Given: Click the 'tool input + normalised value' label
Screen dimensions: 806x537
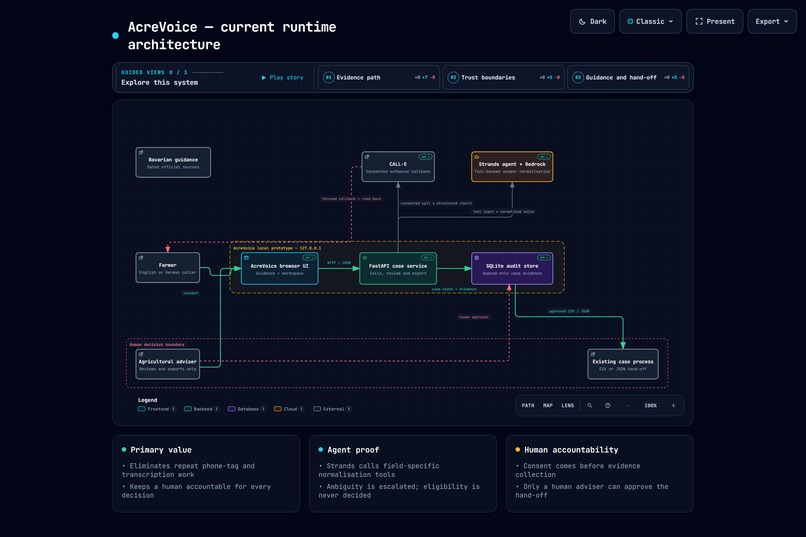Looking at the screenshot, I should point(503,211).
